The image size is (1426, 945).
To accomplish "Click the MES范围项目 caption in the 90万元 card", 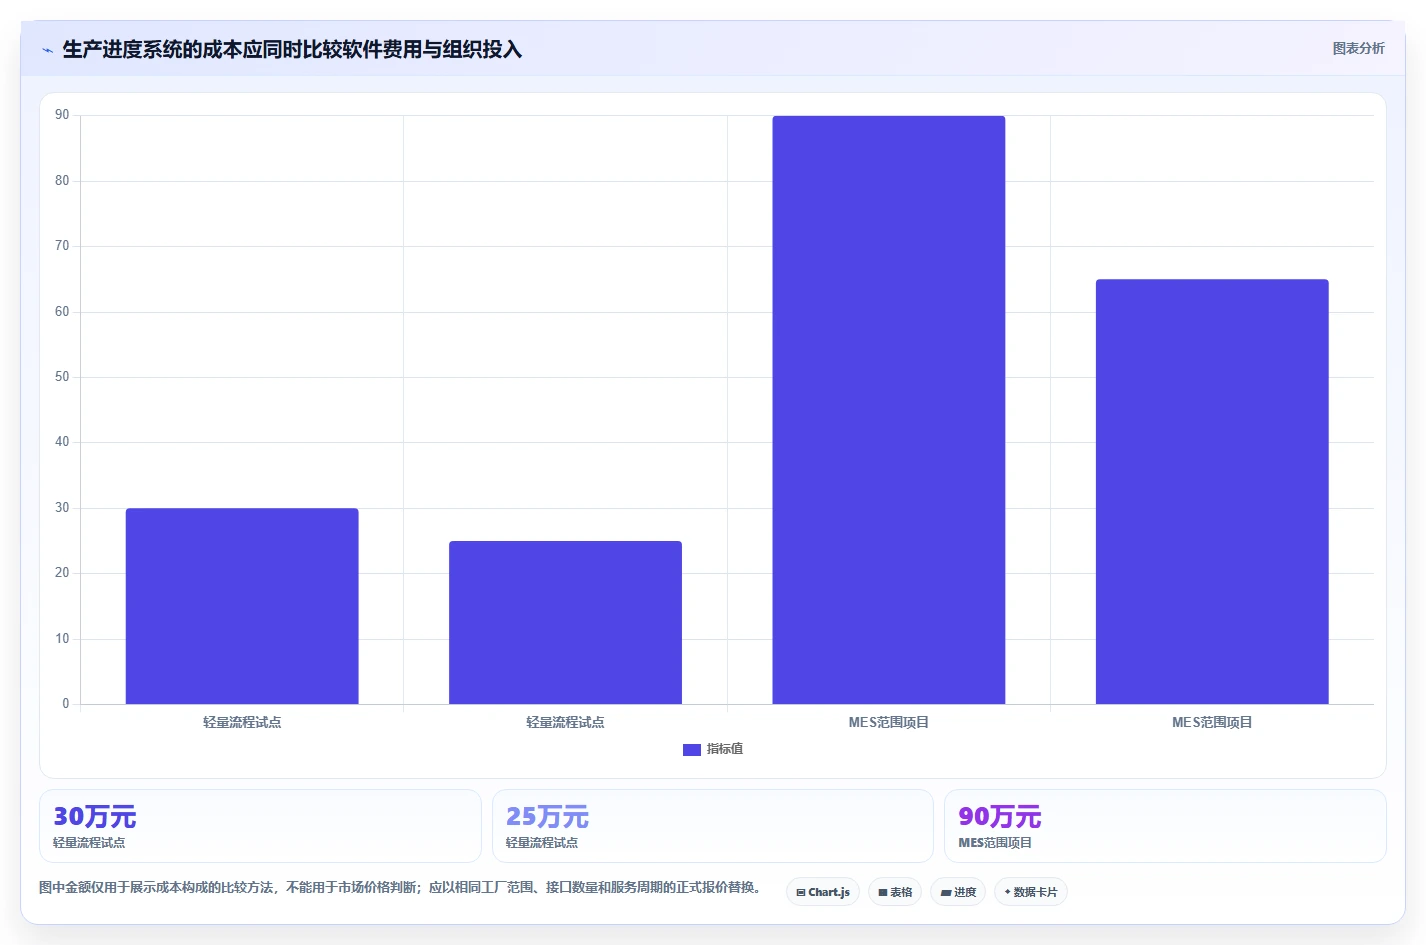I will (x=995, y=843).
